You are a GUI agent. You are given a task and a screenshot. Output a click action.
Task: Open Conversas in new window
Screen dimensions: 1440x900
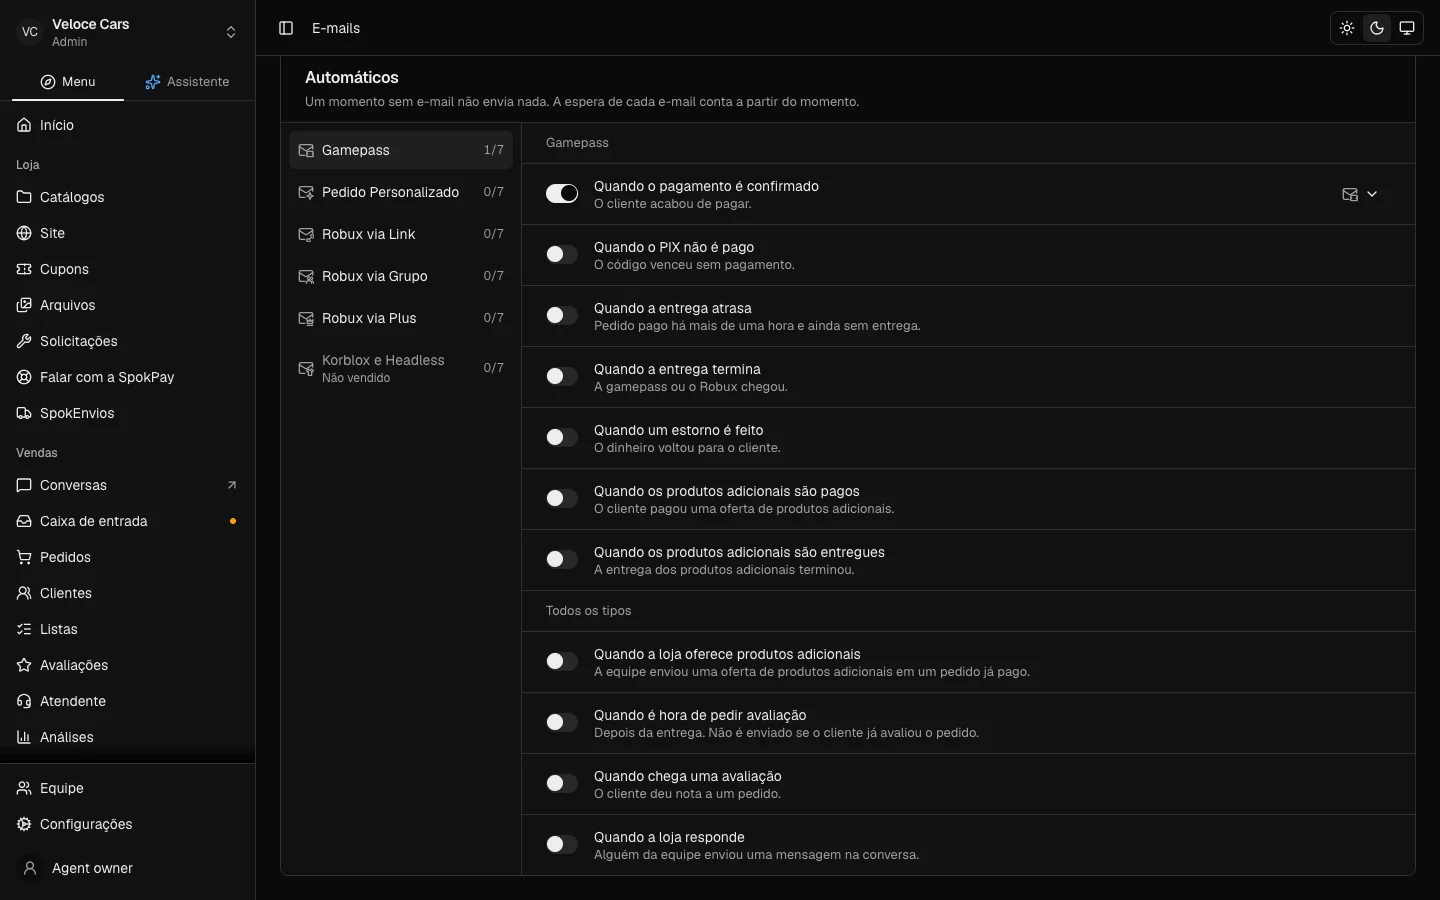point(127,485)
